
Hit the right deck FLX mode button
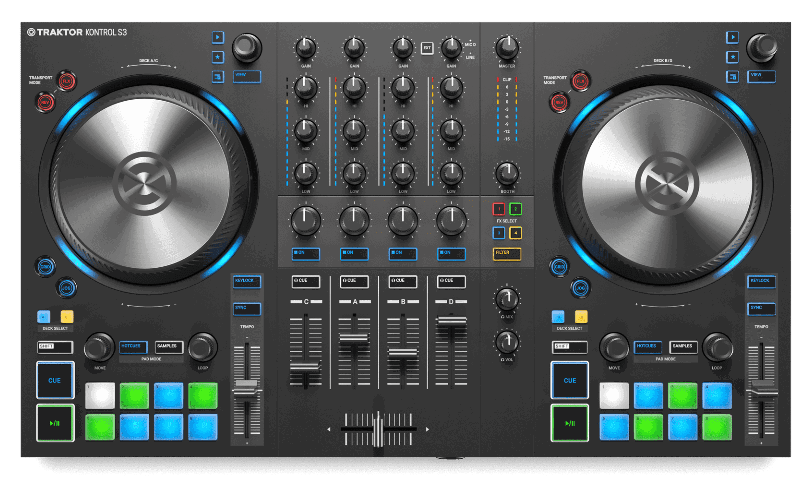point(580,81)
